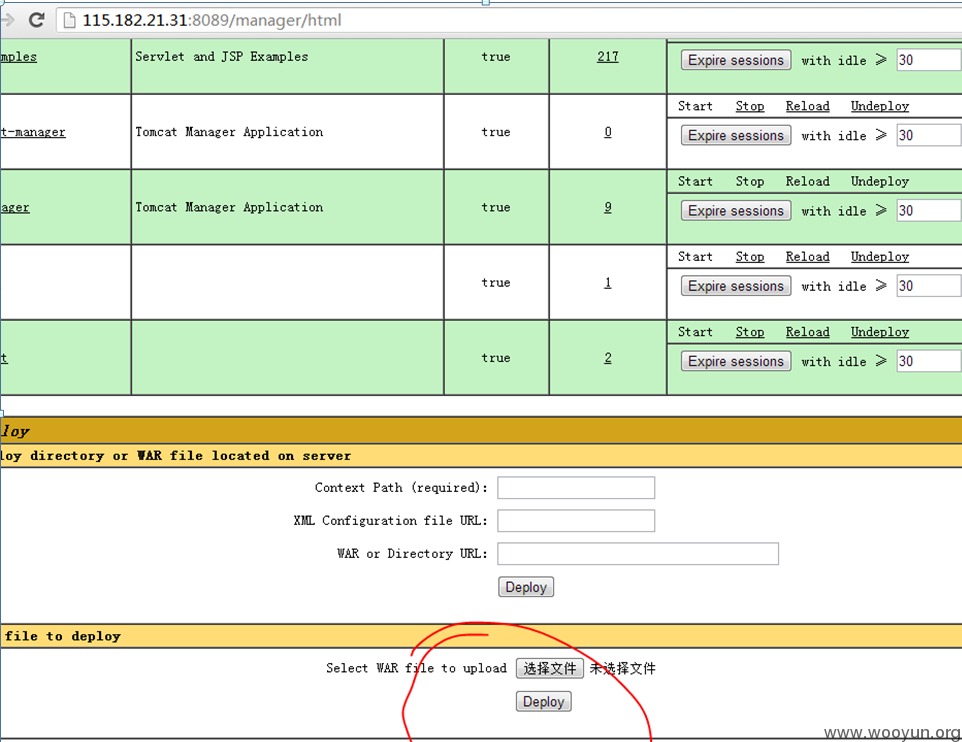Click the XML Configuration file URL field

click(x=576, y=520)
